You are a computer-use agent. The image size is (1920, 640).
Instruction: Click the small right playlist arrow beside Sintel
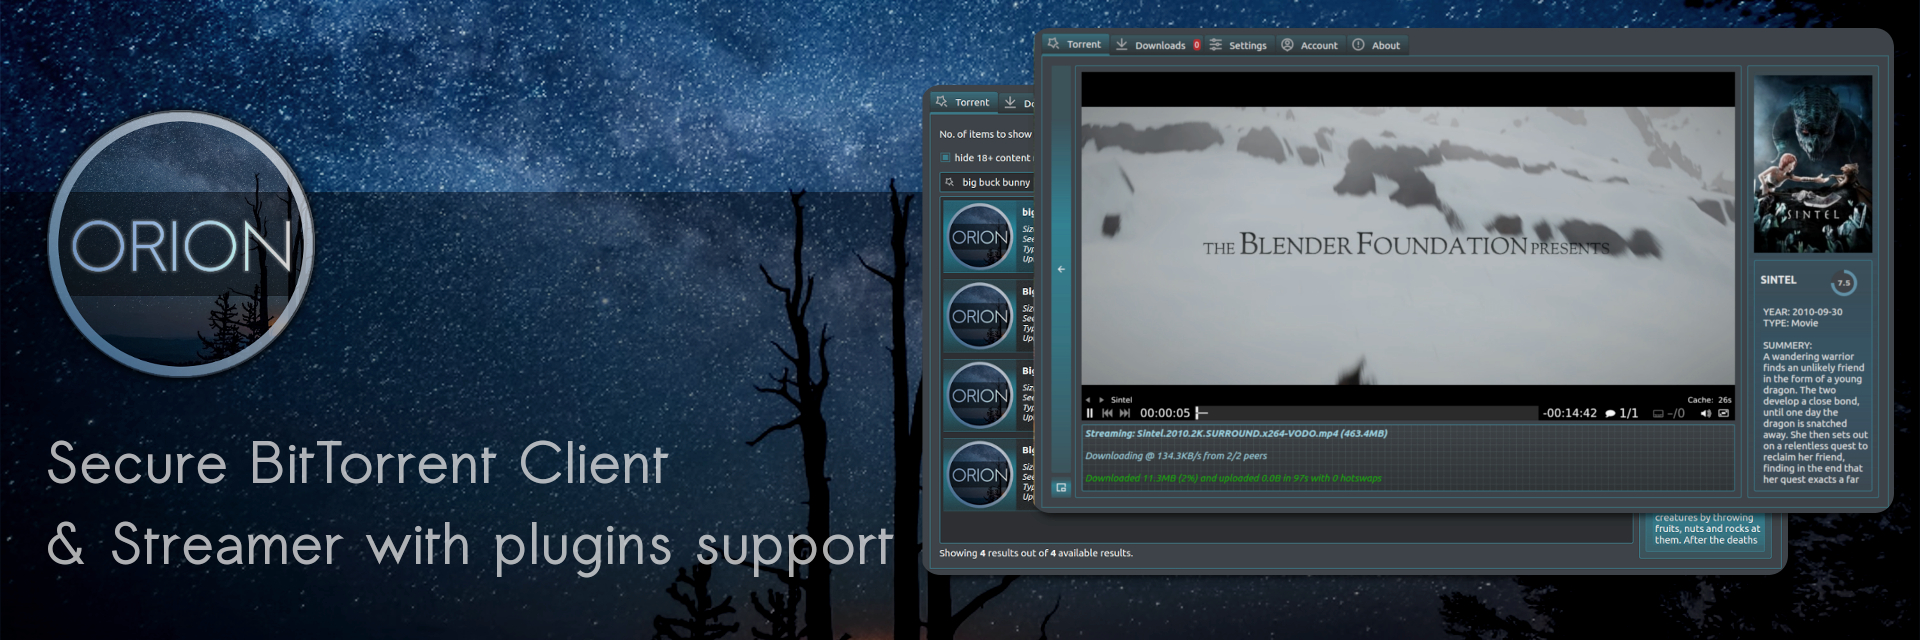click(x=1102, y=400)
